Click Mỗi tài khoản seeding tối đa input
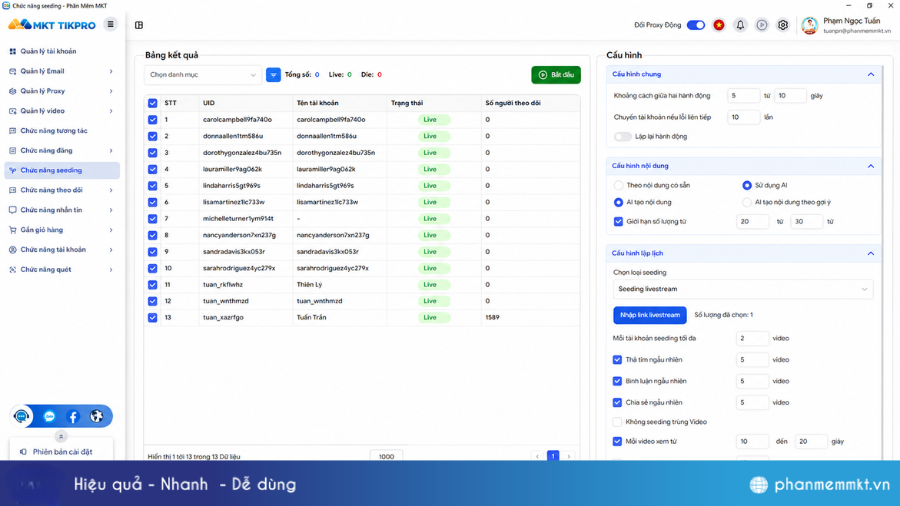900x506 pixels. point(752,338)
